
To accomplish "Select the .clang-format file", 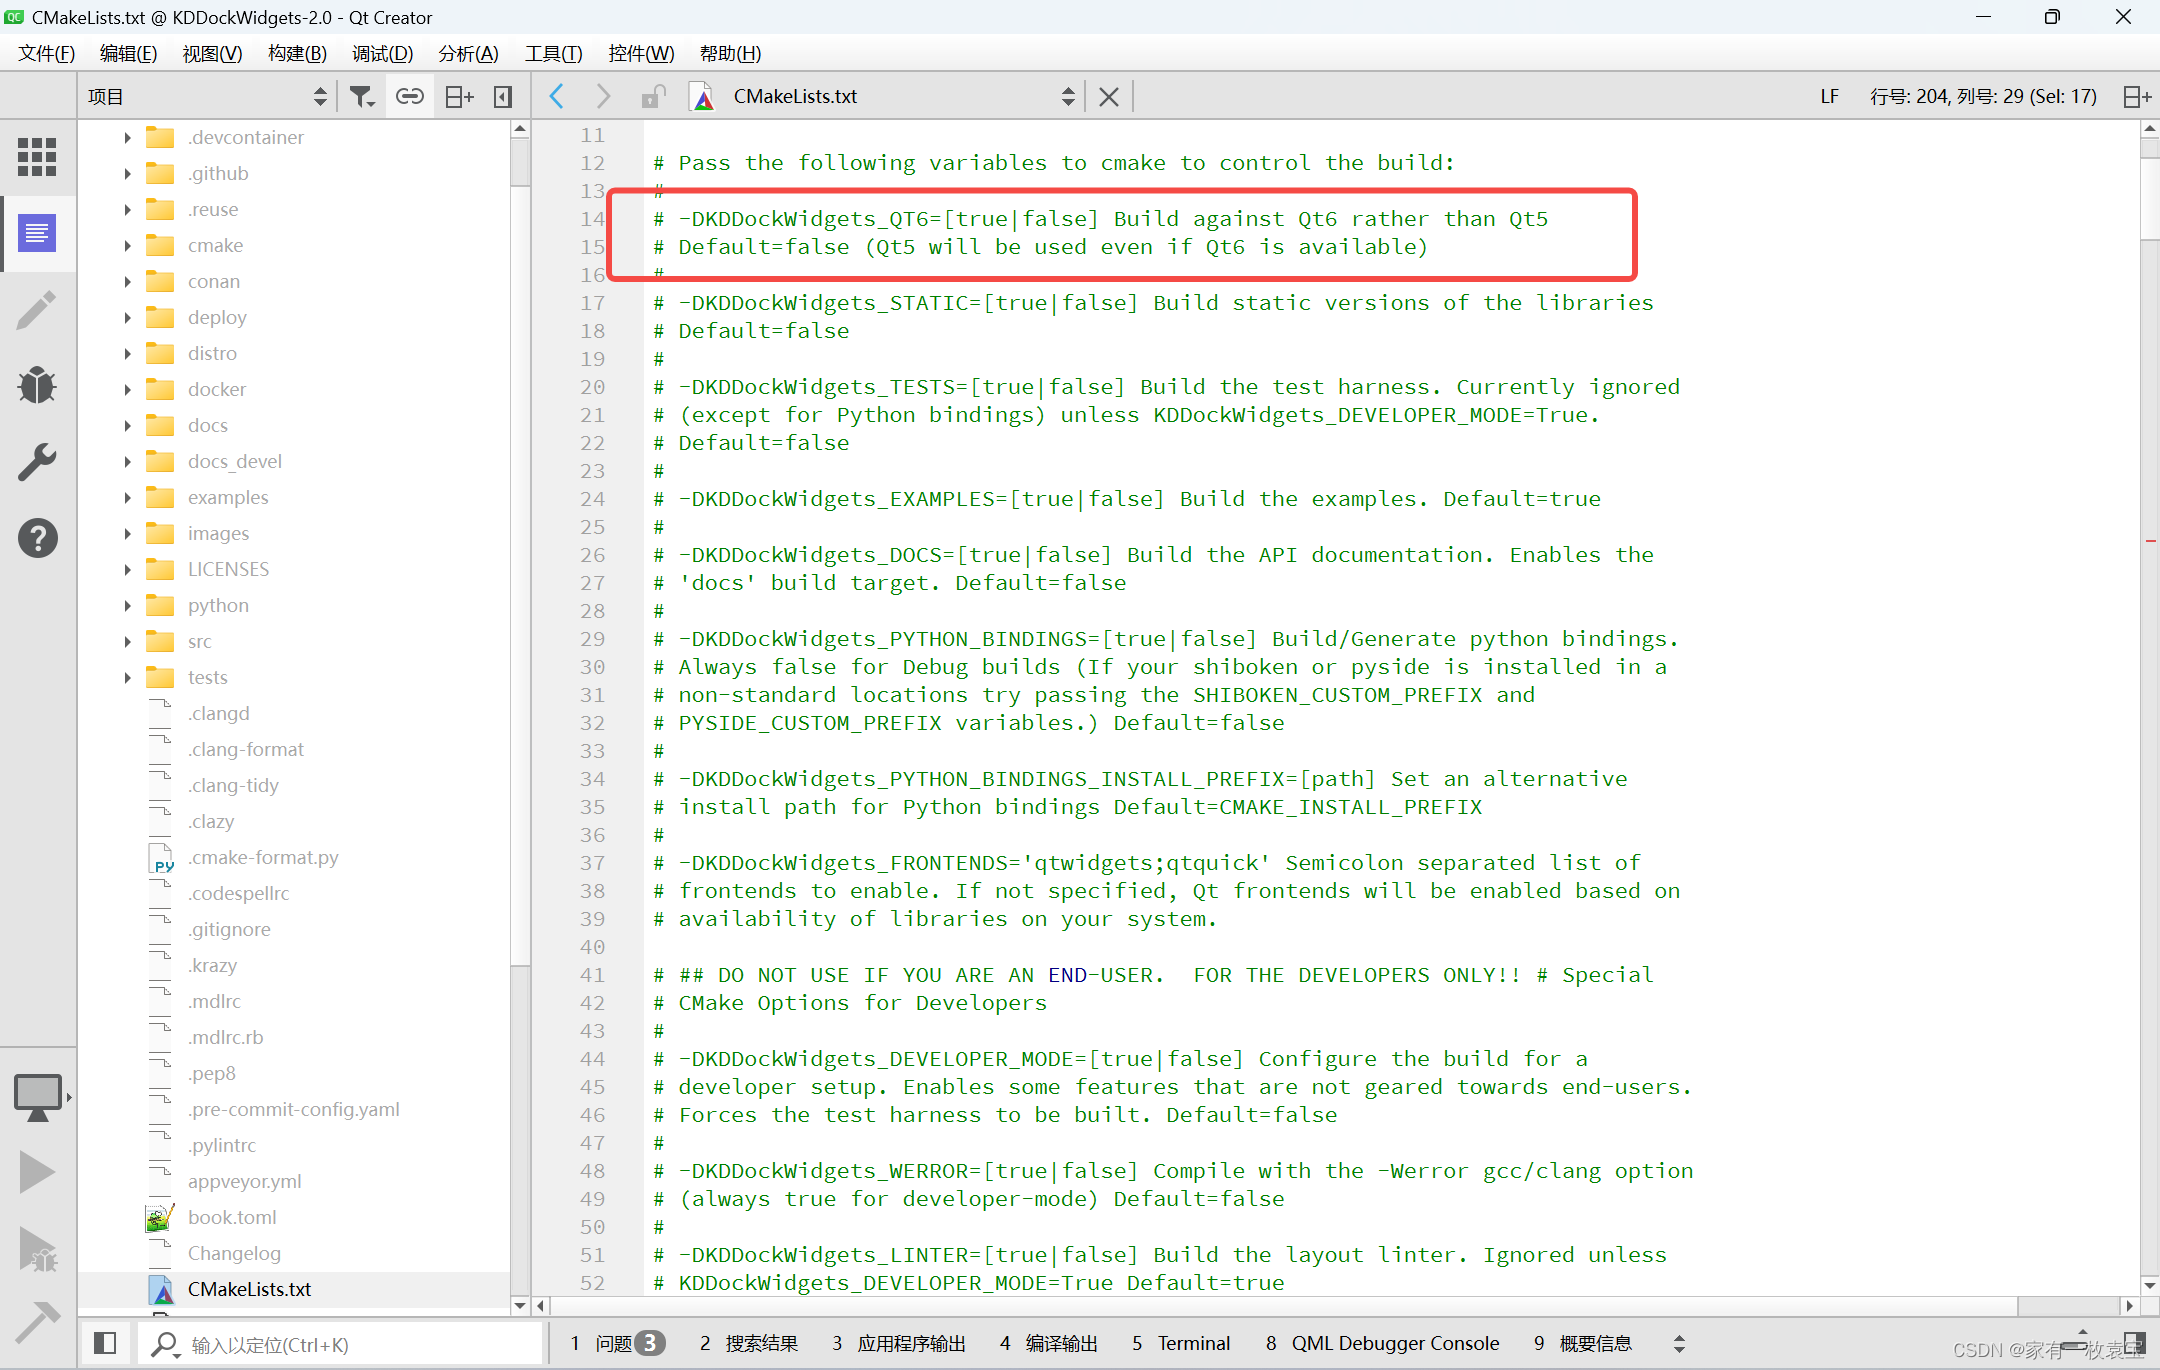I will point(245,749).
